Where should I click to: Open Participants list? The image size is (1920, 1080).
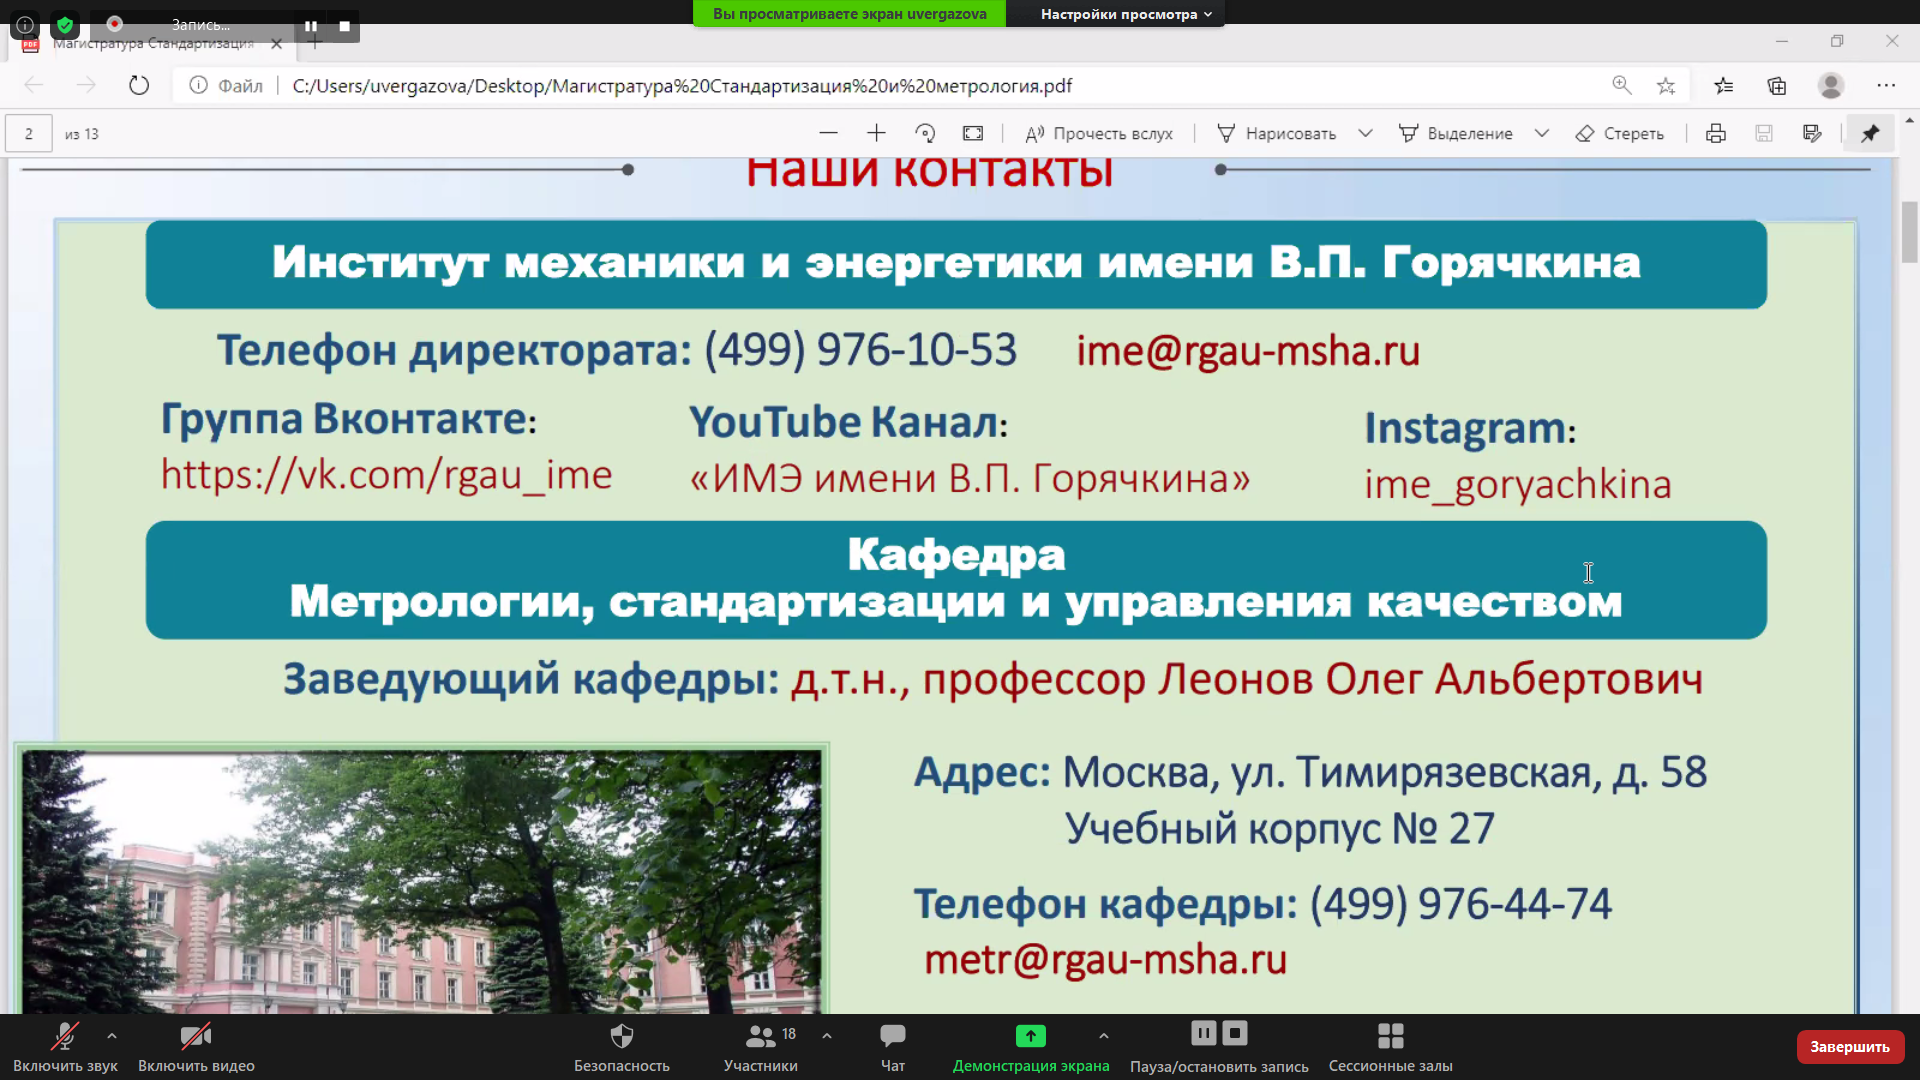(761, 1046)
